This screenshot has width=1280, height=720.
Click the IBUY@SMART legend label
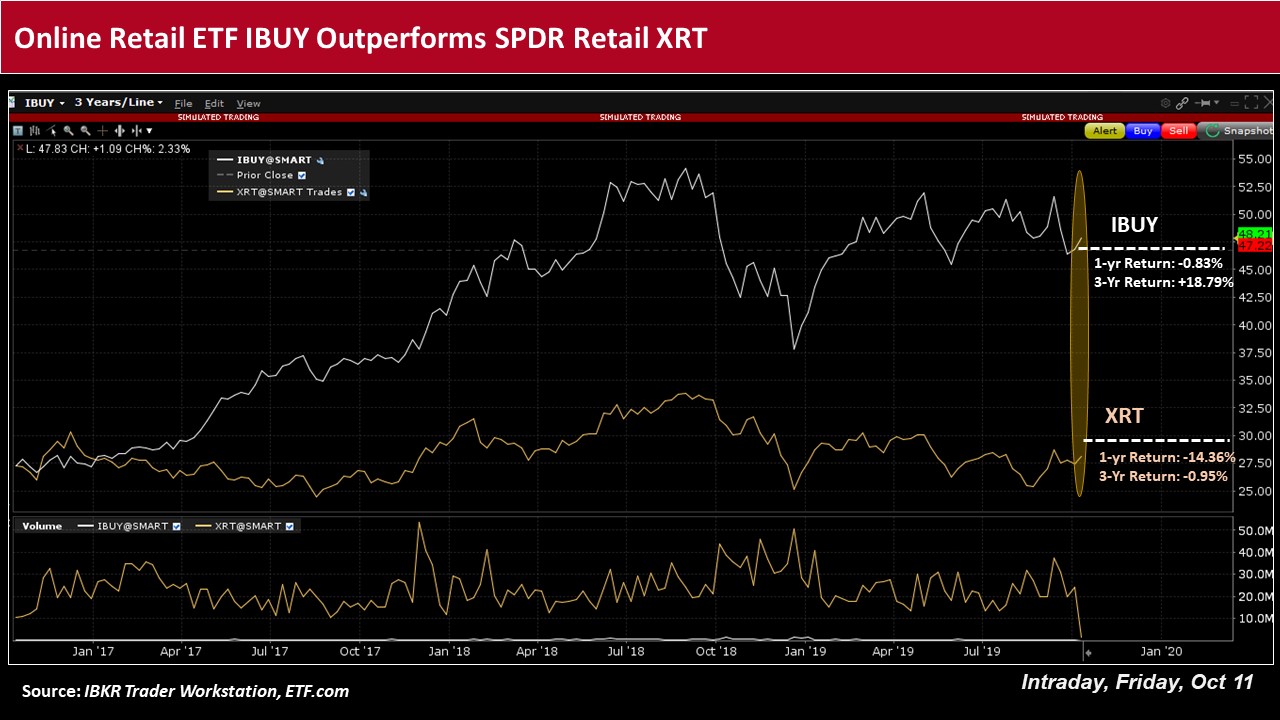point(274,160)
